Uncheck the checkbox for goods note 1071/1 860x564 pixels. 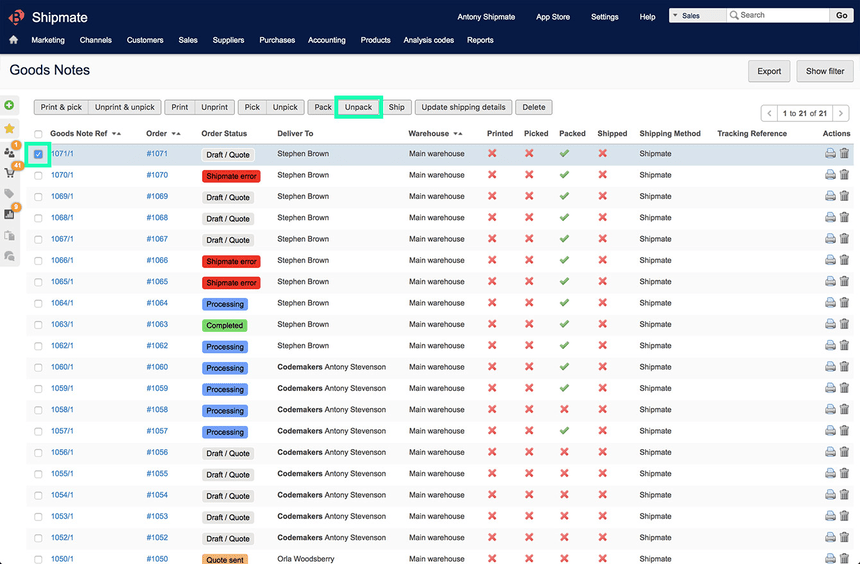pos(38,154)
